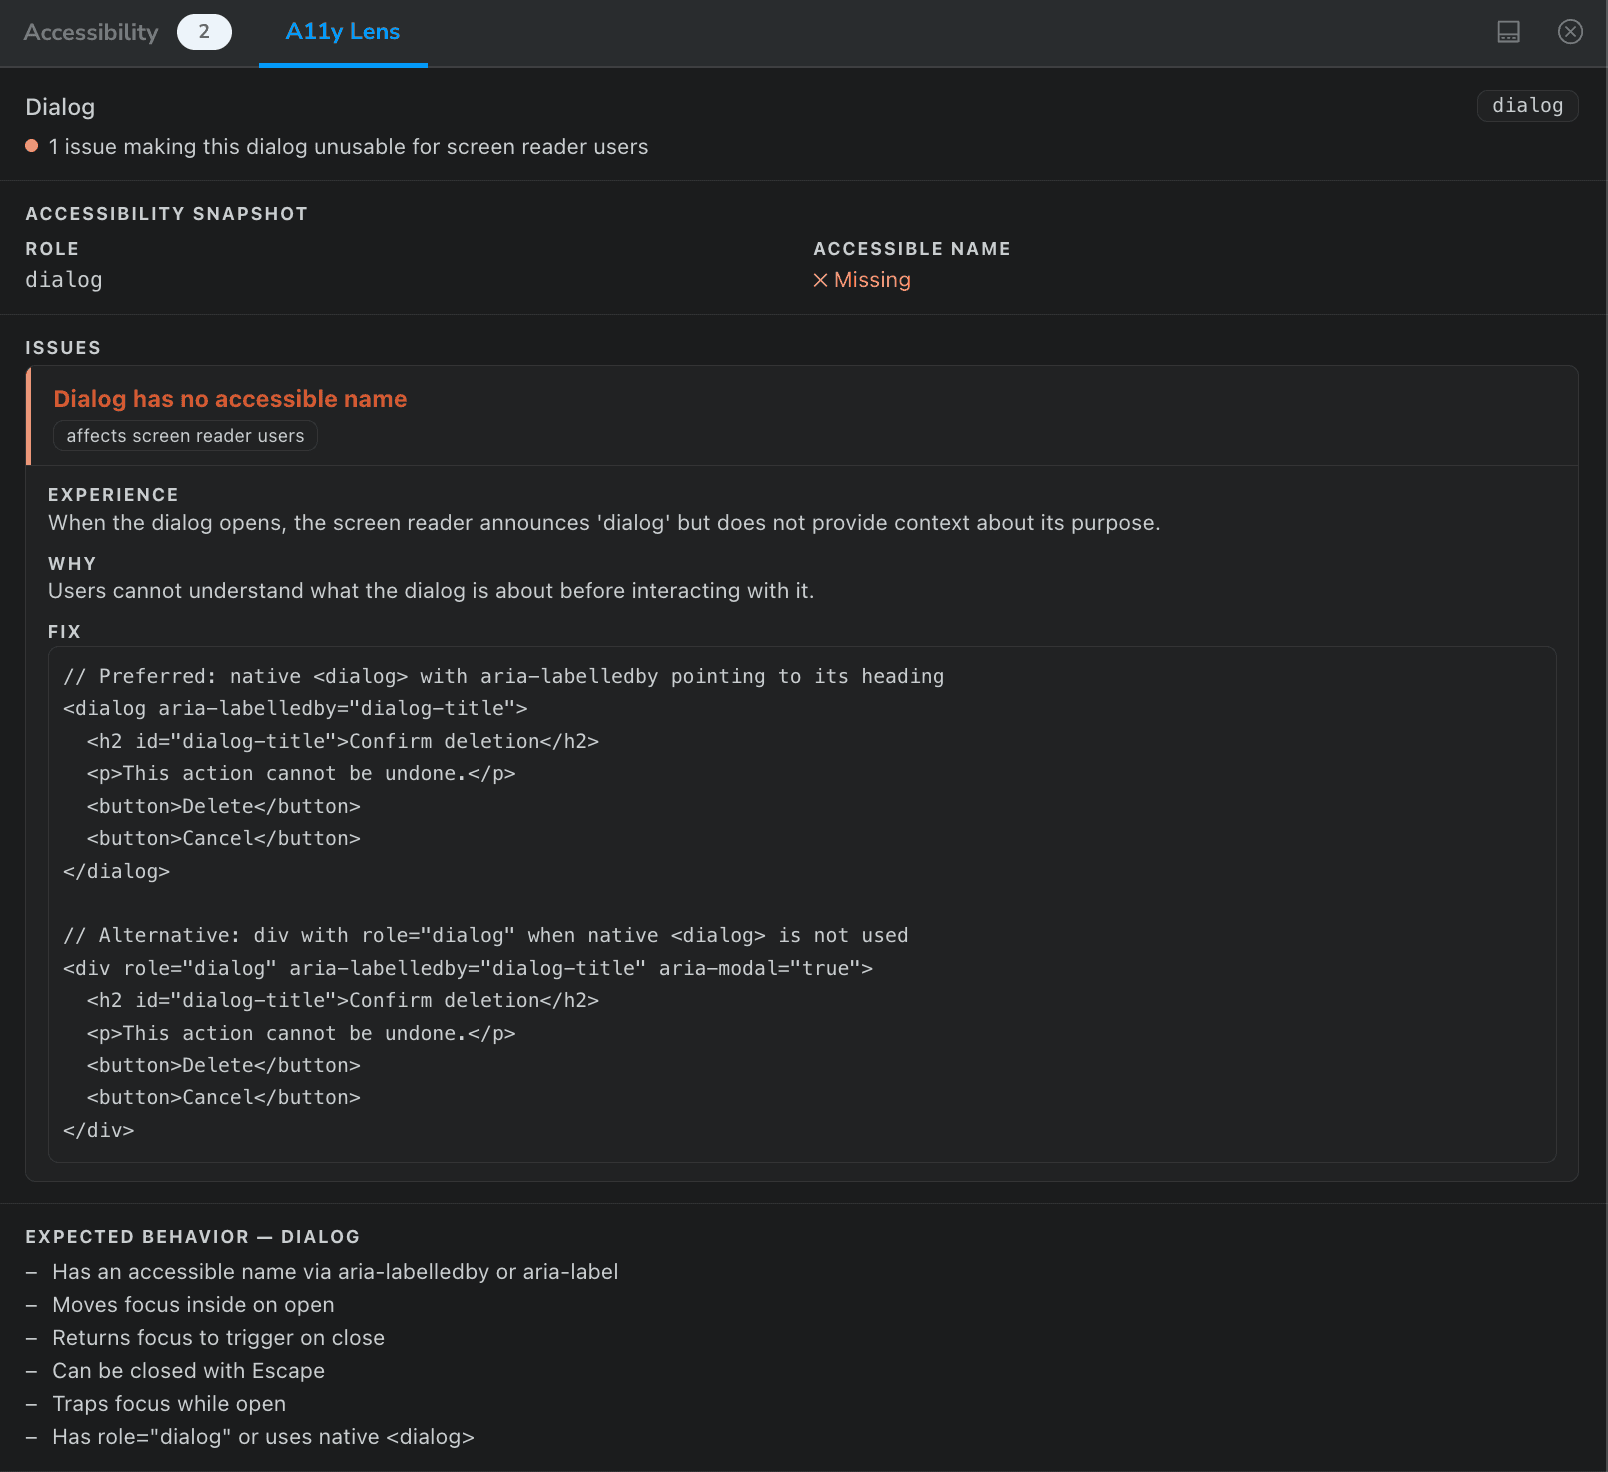
Task: Click 'Returns focus to trigger on close' item
Action: click(218, 1338)
